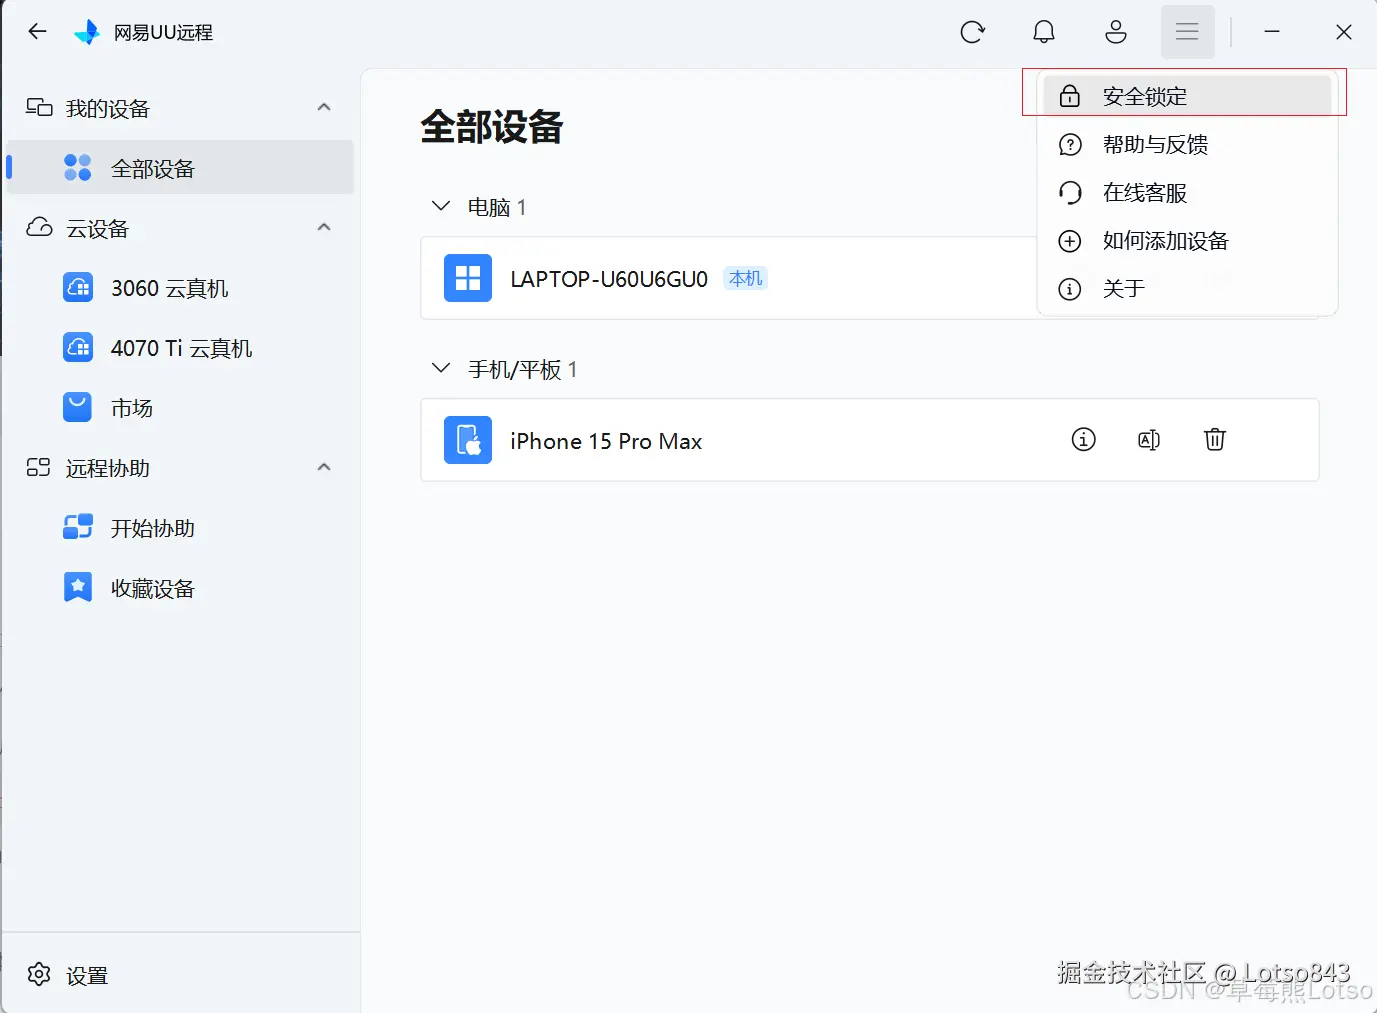The image size is (1377, 1013).
Task: Collapse the 云设备 section in the sidebar
Action: pyautogui.click(x=323, y=227)
